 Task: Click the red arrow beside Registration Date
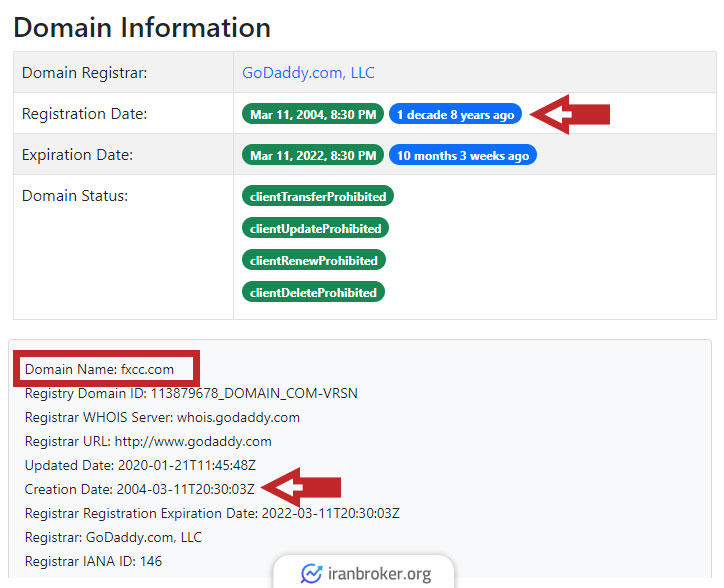pos(569,115)
